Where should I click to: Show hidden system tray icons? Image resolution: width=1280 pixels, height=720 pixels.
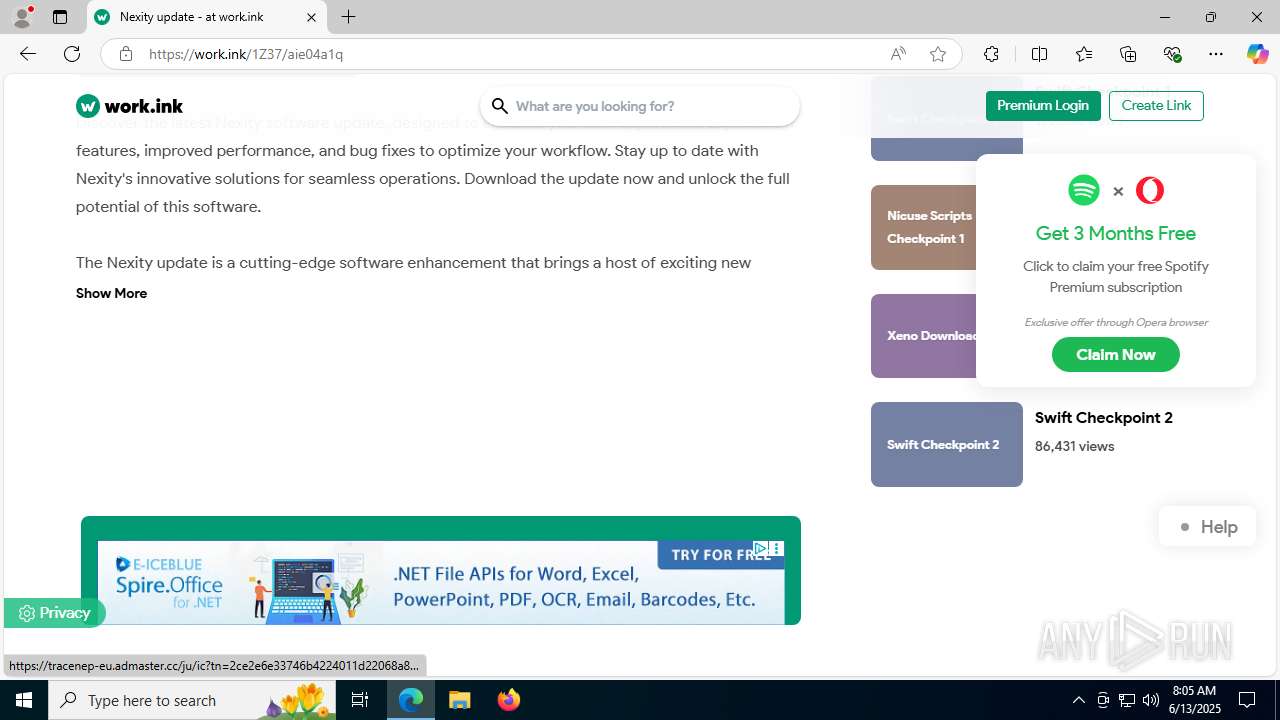click(1078, 700)
